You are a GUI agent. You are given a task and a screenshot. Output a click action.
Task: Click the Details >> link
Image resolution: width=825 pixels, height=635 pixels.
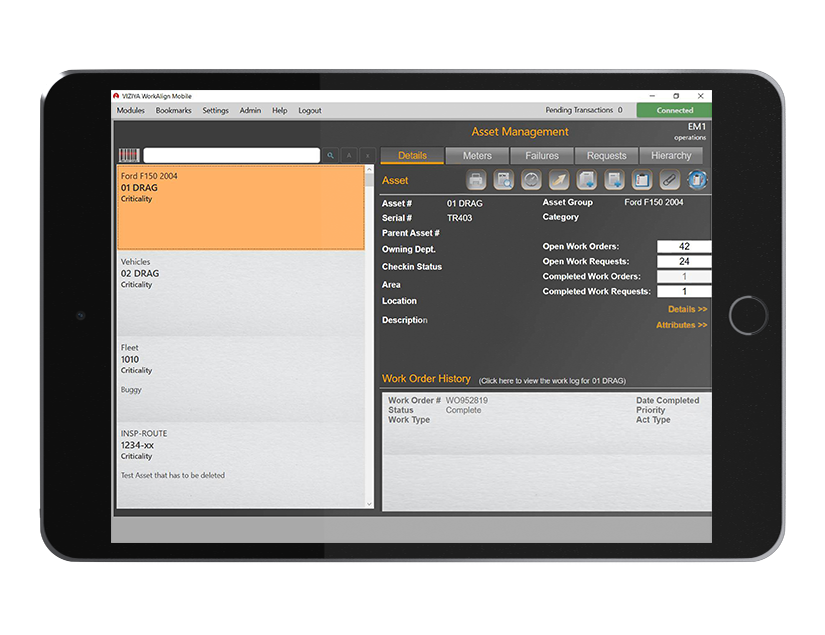(x=687, y=309)
